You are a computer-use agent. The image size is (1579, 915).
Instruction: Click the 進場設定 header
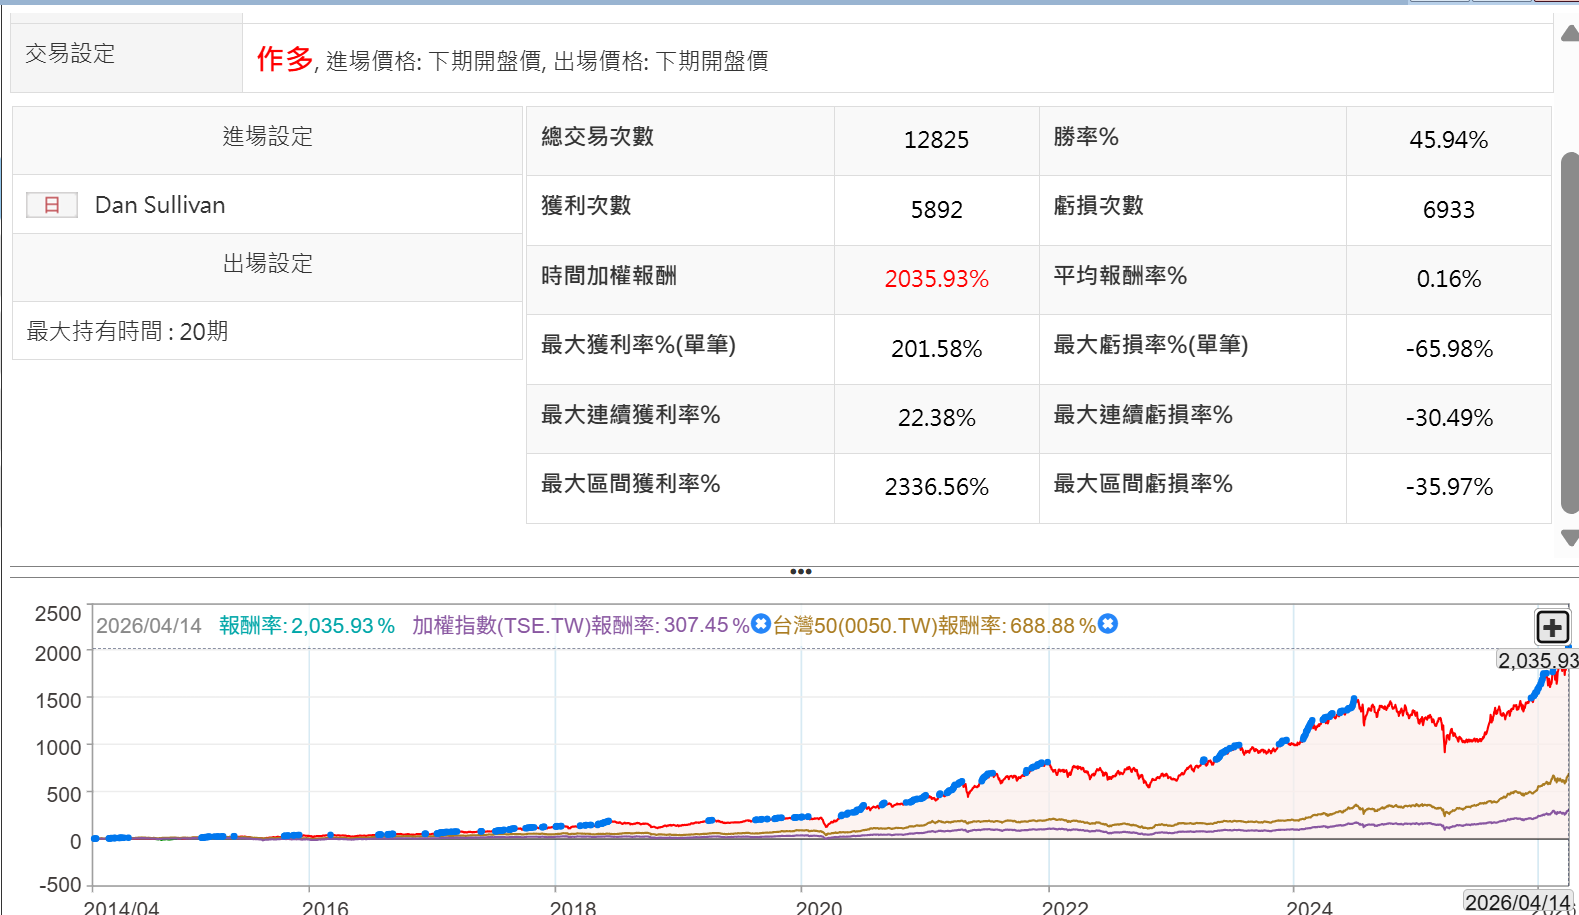[x=267, y=137]
